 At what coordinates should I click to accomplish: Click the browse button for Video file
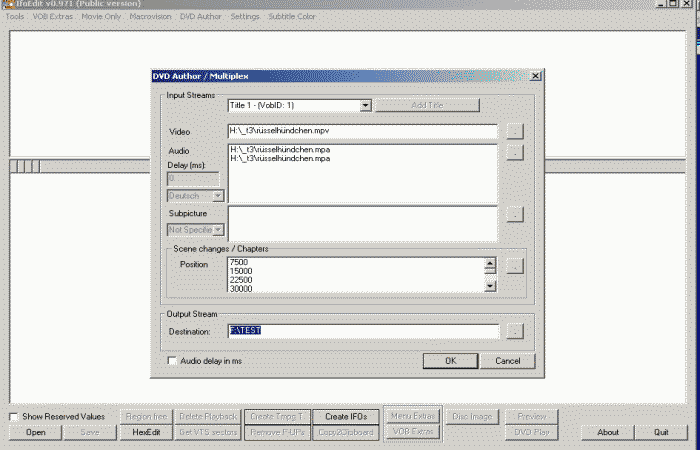(514, 131)
